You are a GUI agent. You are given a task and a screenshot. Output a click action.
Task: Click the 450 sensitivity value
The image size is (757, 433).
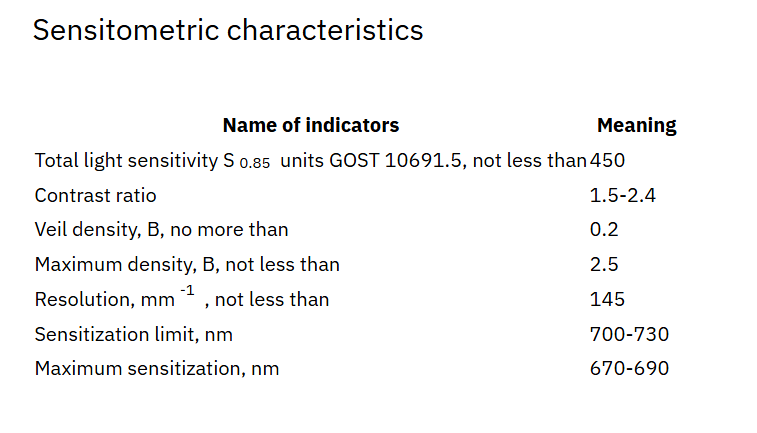coord(607,160)
